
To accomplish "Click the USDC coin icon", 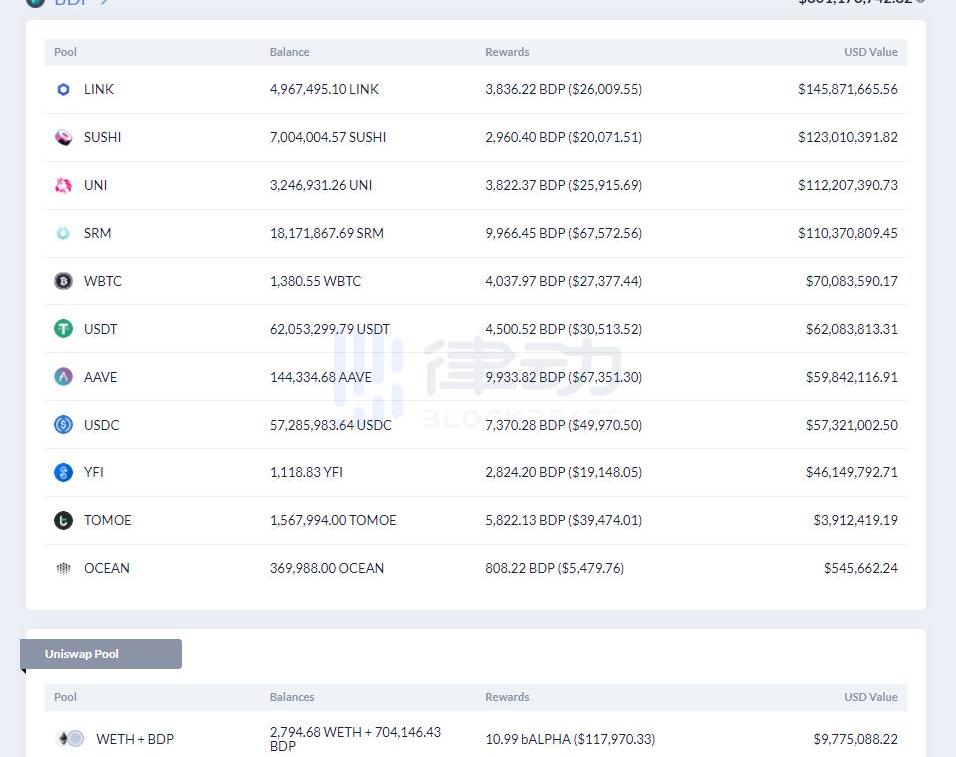I will (63, 425).
